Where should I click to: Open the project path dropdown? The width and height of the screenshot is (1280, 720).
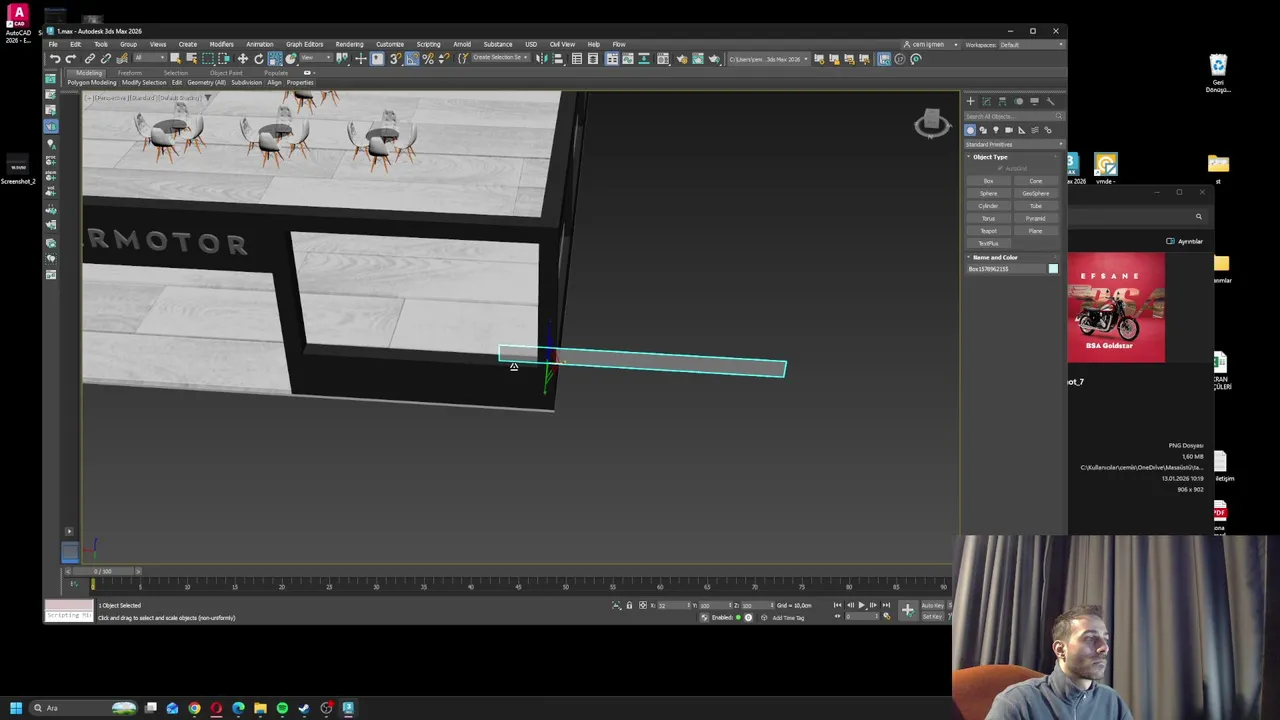[x=767, y=59]
